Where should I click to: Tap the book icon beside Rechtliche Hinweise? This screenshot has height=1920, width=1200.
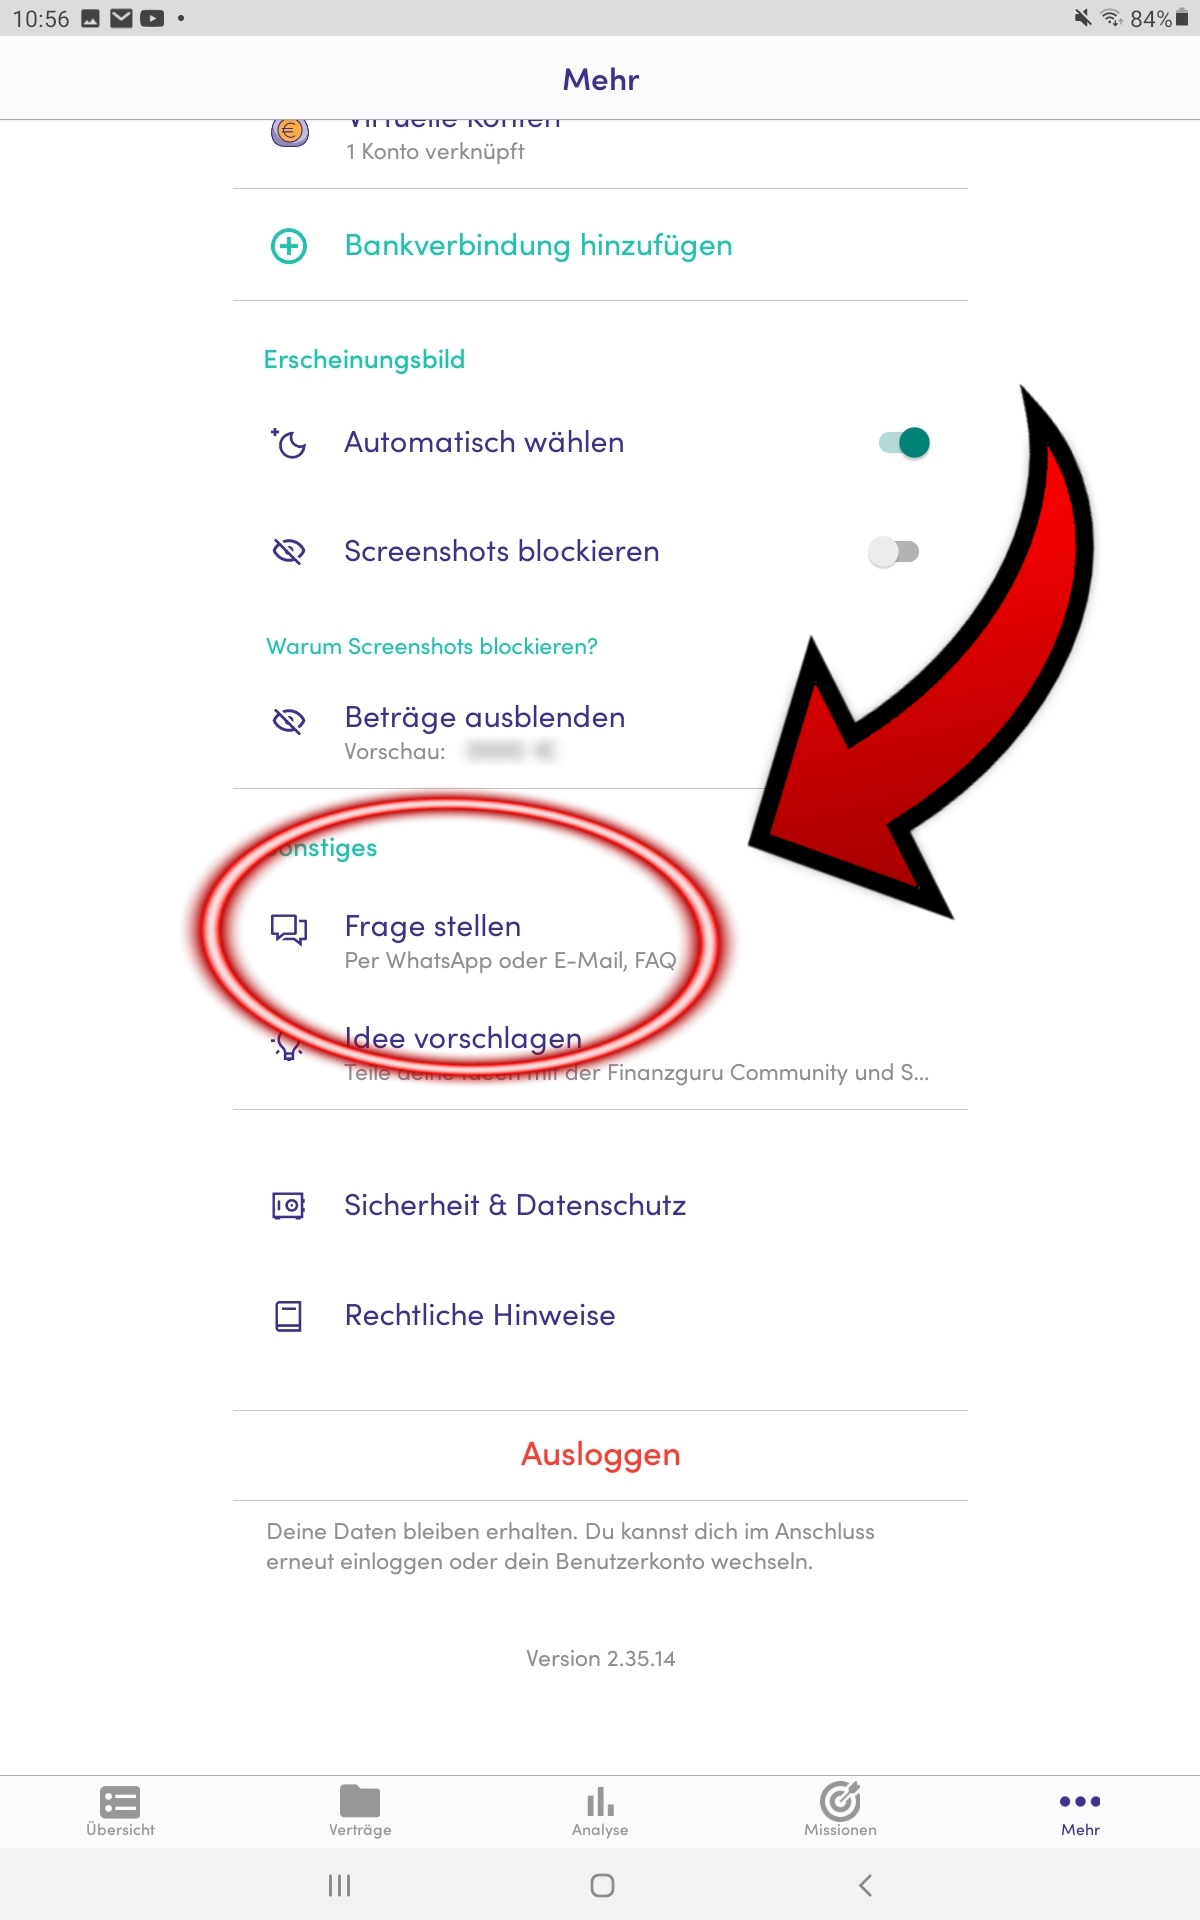coord(289,1316)
